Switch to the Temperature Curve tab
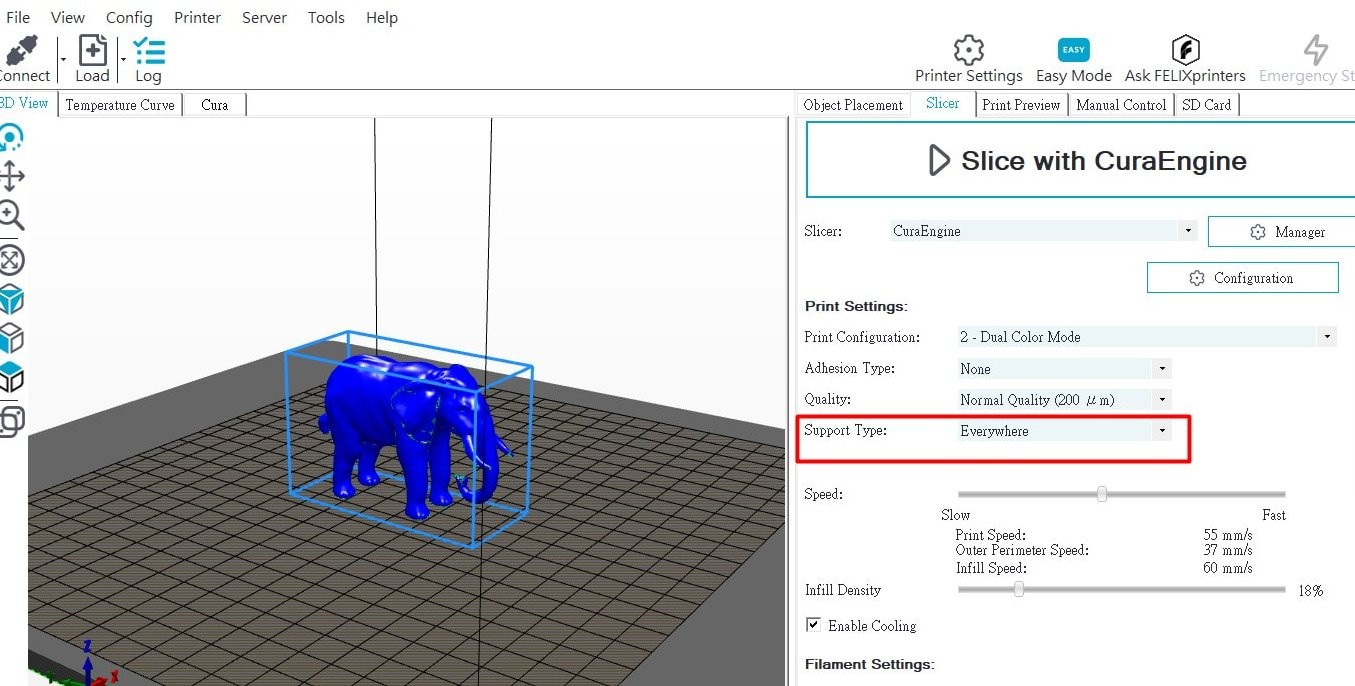The width and height of the screenshot is (1355, 686). click(120, 105)
